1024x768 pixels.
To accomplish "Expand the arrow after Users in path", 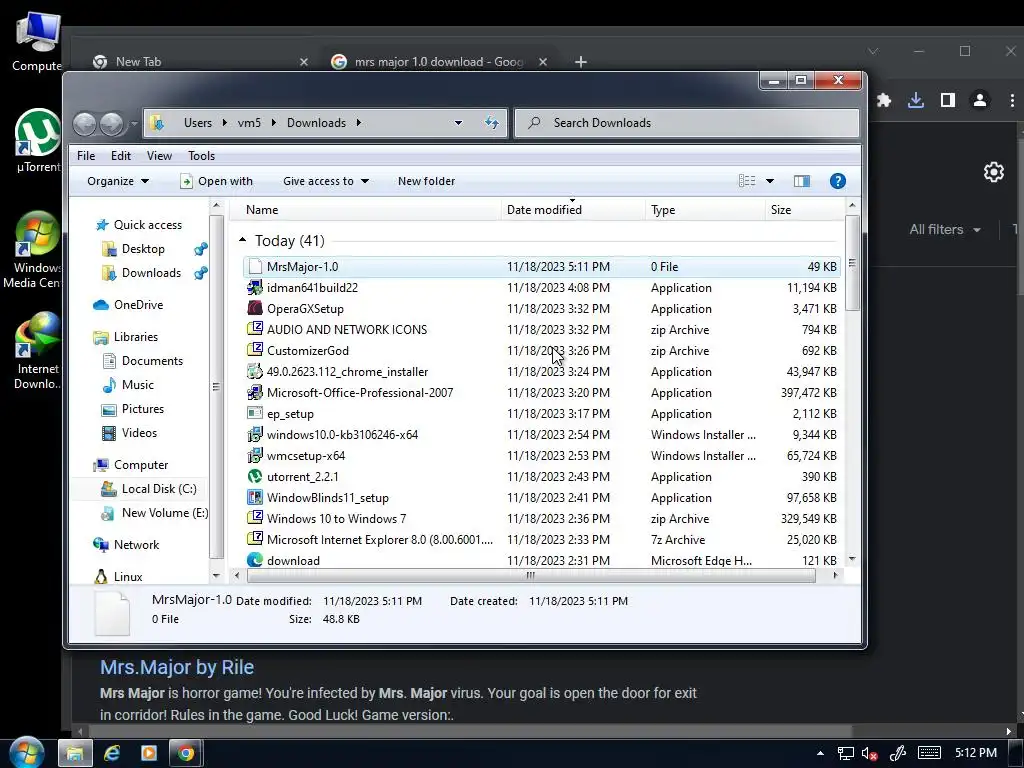I will coord(225,123).
